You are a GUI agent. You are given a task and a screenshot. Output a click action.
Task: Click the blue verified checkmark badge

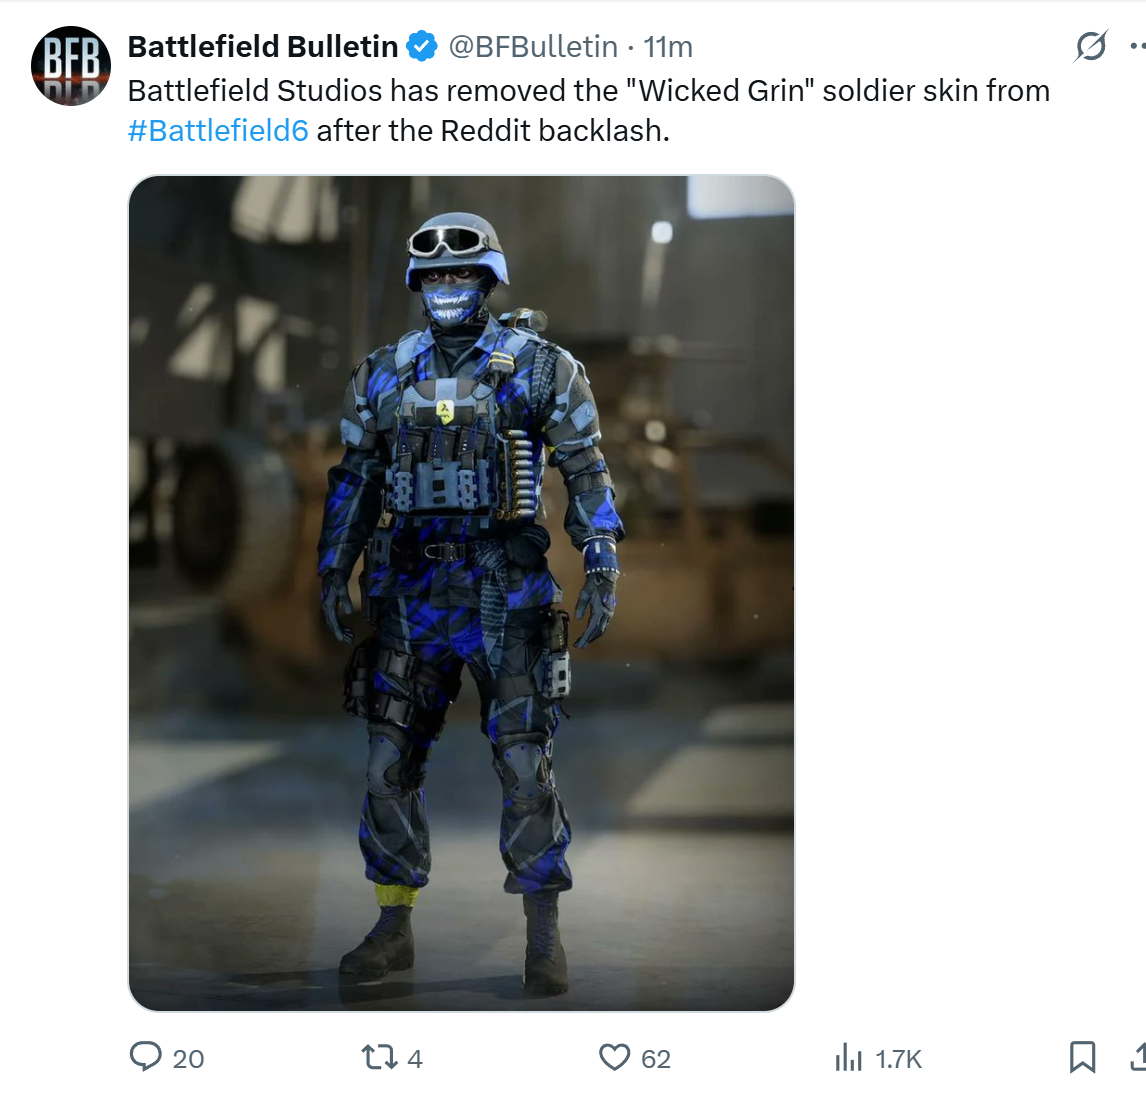click(x=422, y=47)
